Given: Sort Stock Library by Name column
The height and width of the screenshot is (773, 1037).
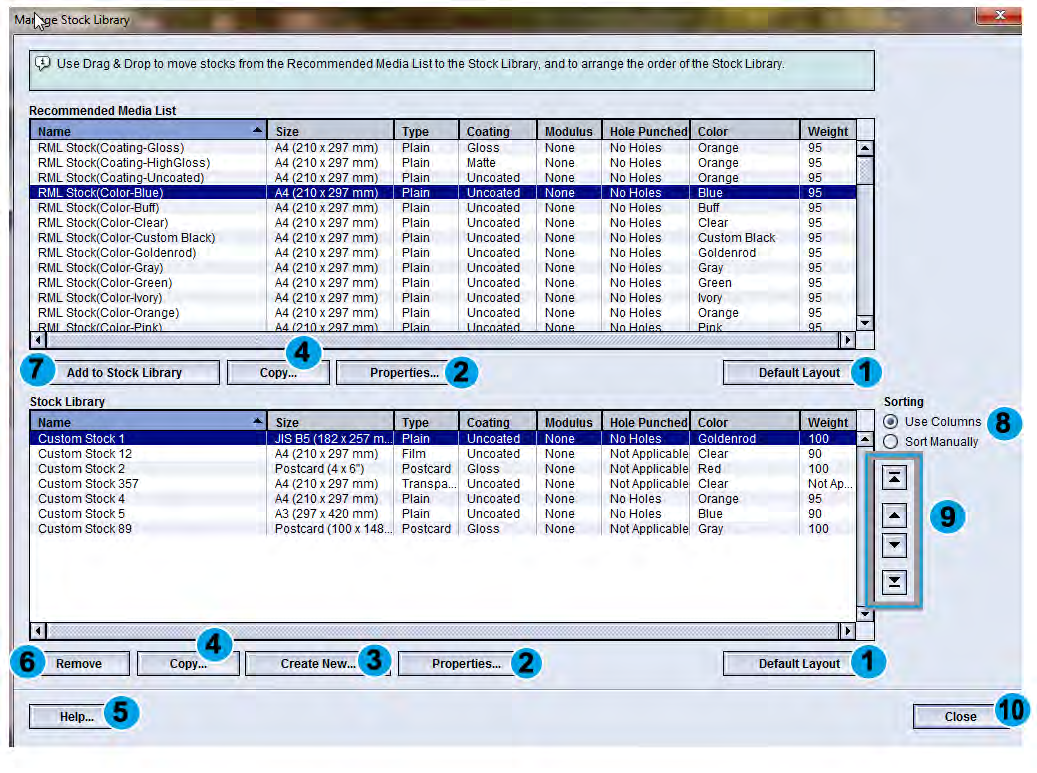Looking at the screenshot, I should click(x=148, y=422).
